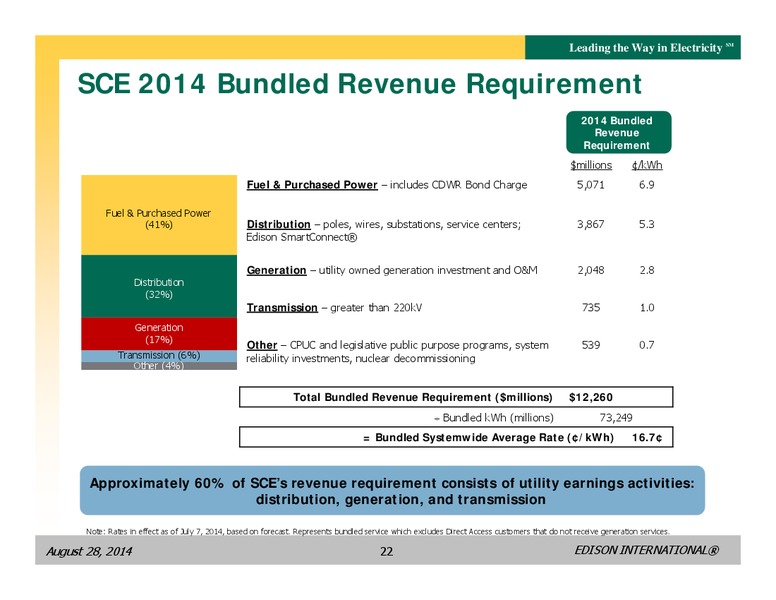The height and width of the screenshot is (600, 776).
Task: Click the 'August 28, 2014' footer date
Action: pyautogui.click(x=89, y=551)
